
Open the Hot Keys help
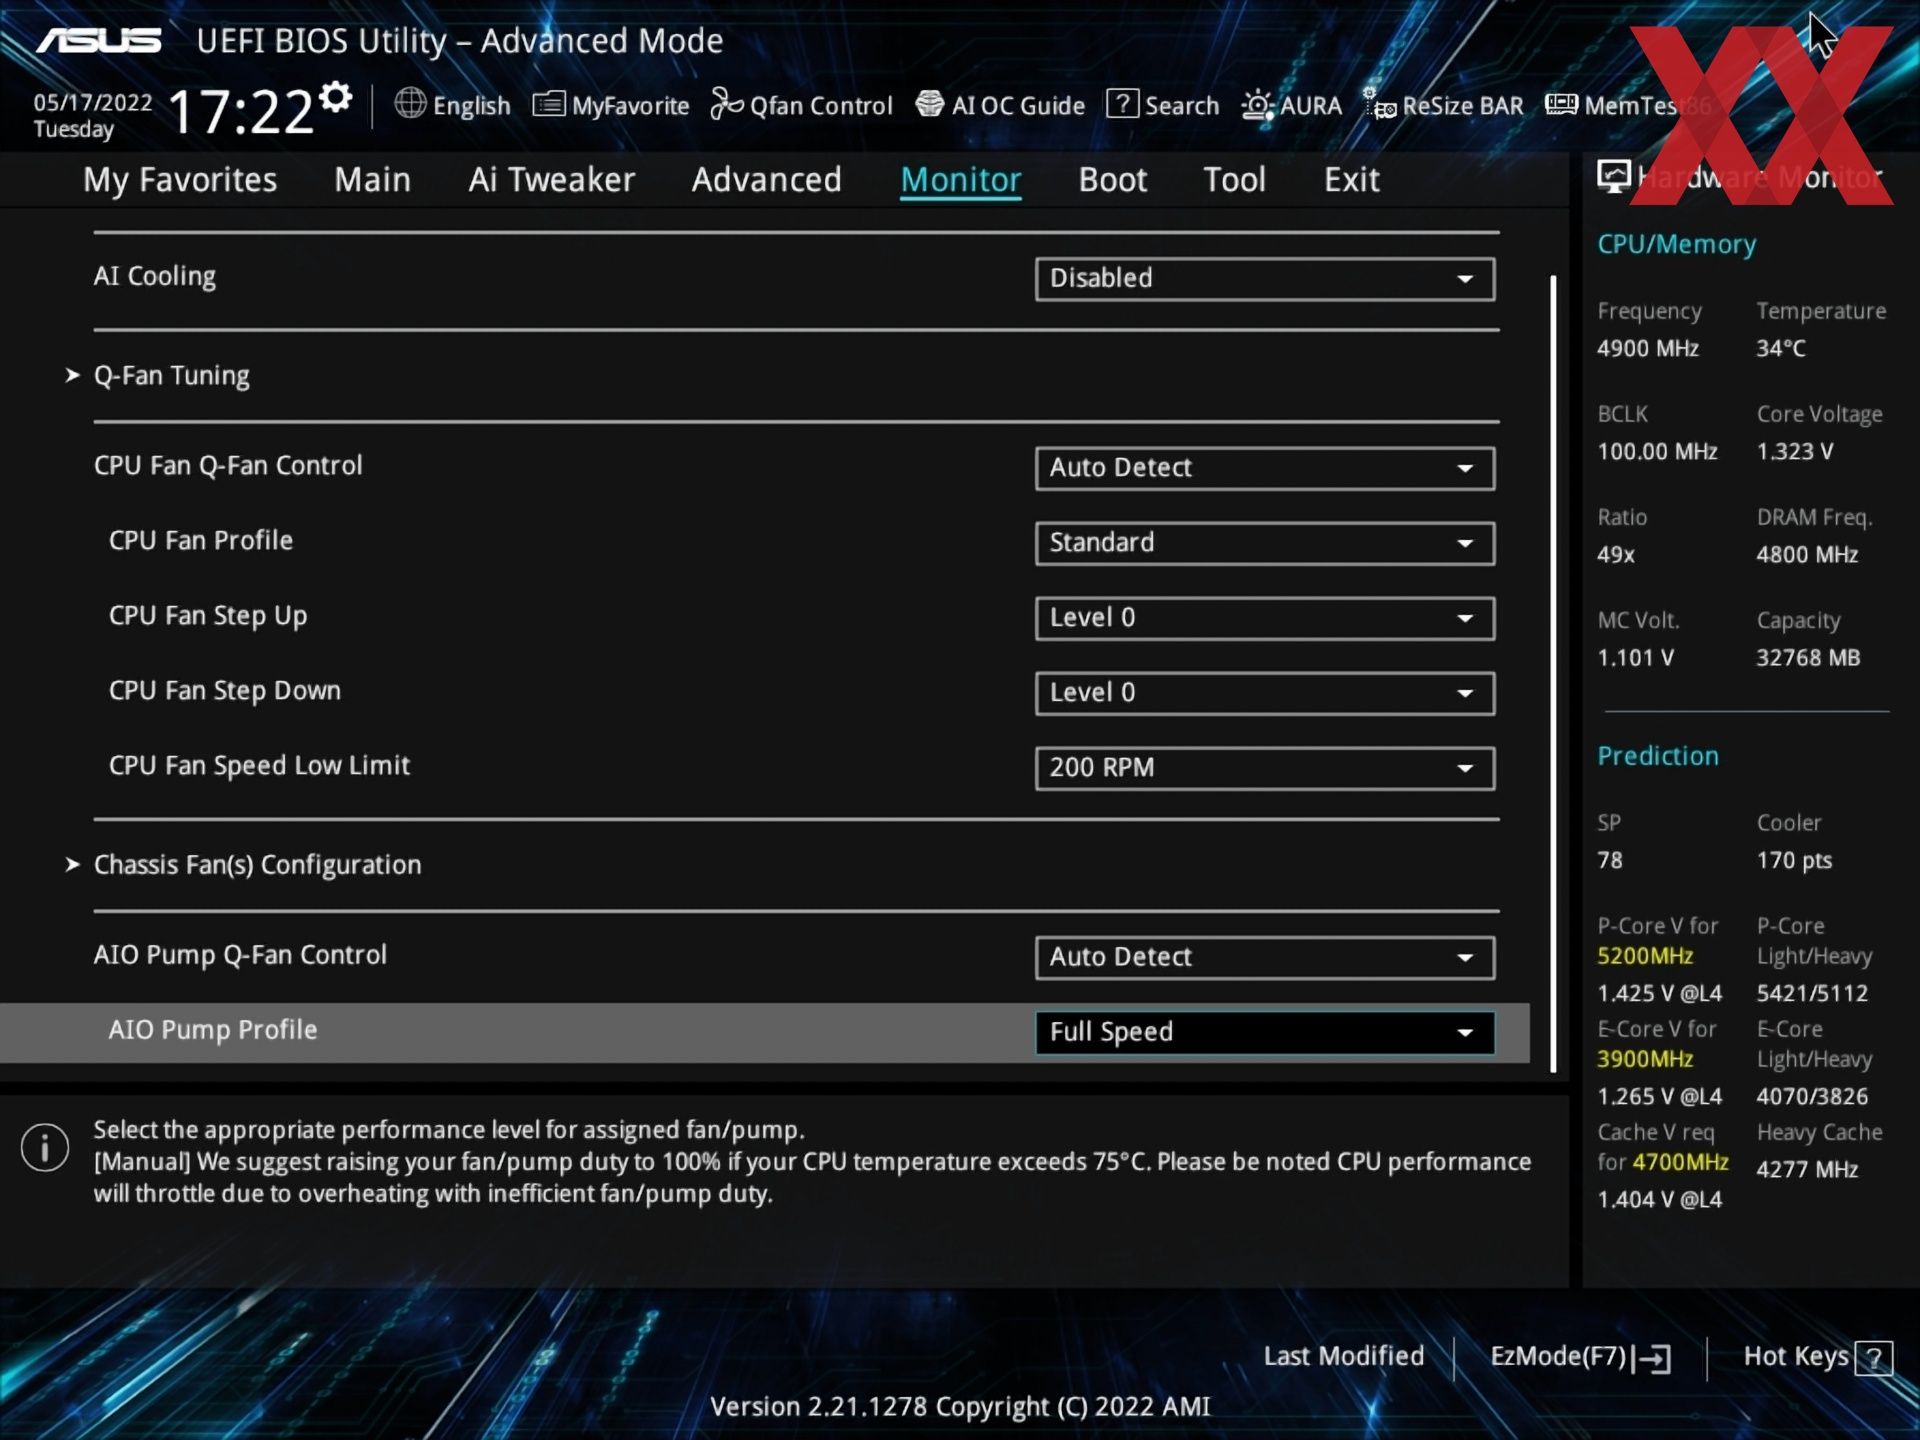click(1795, 1356)
